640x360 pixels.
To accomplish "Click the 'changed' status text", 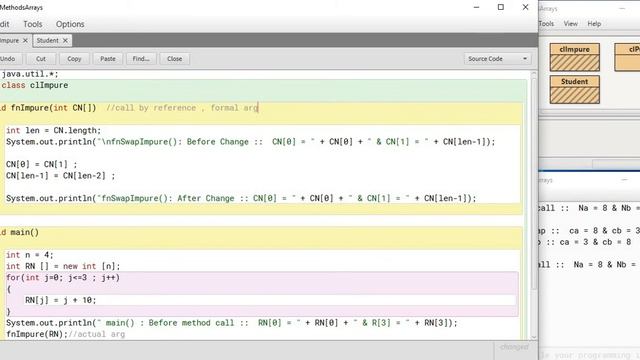I will [x=514, y=347].
